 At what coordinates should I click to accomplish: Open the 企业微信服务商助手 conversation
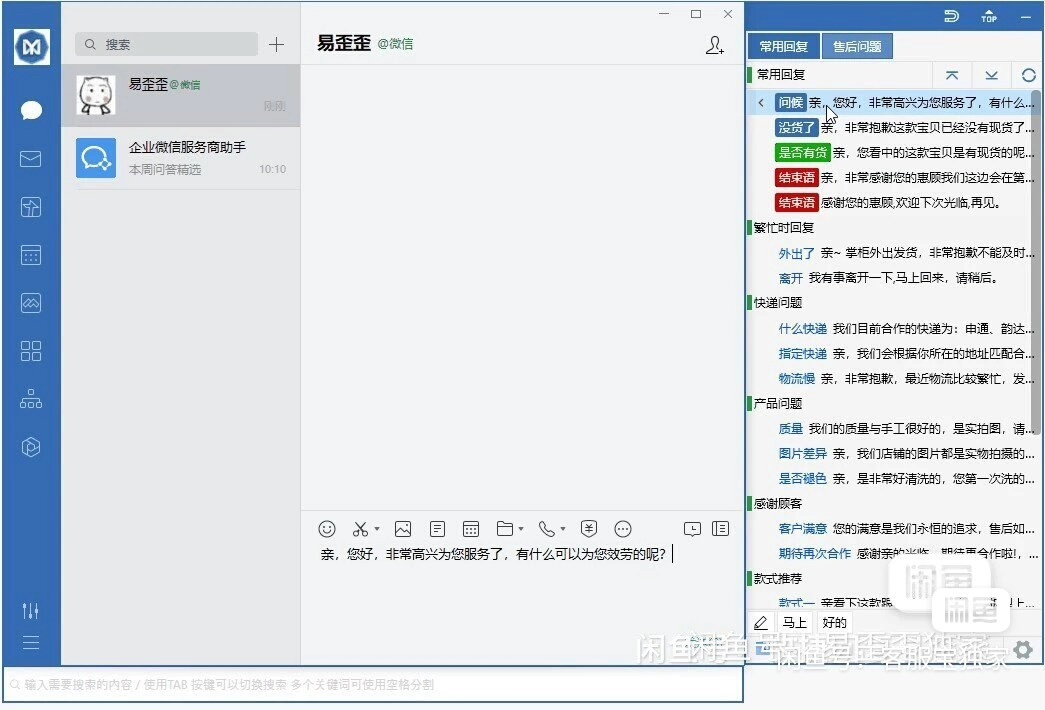pyautogui.click(x=181, y=158)
